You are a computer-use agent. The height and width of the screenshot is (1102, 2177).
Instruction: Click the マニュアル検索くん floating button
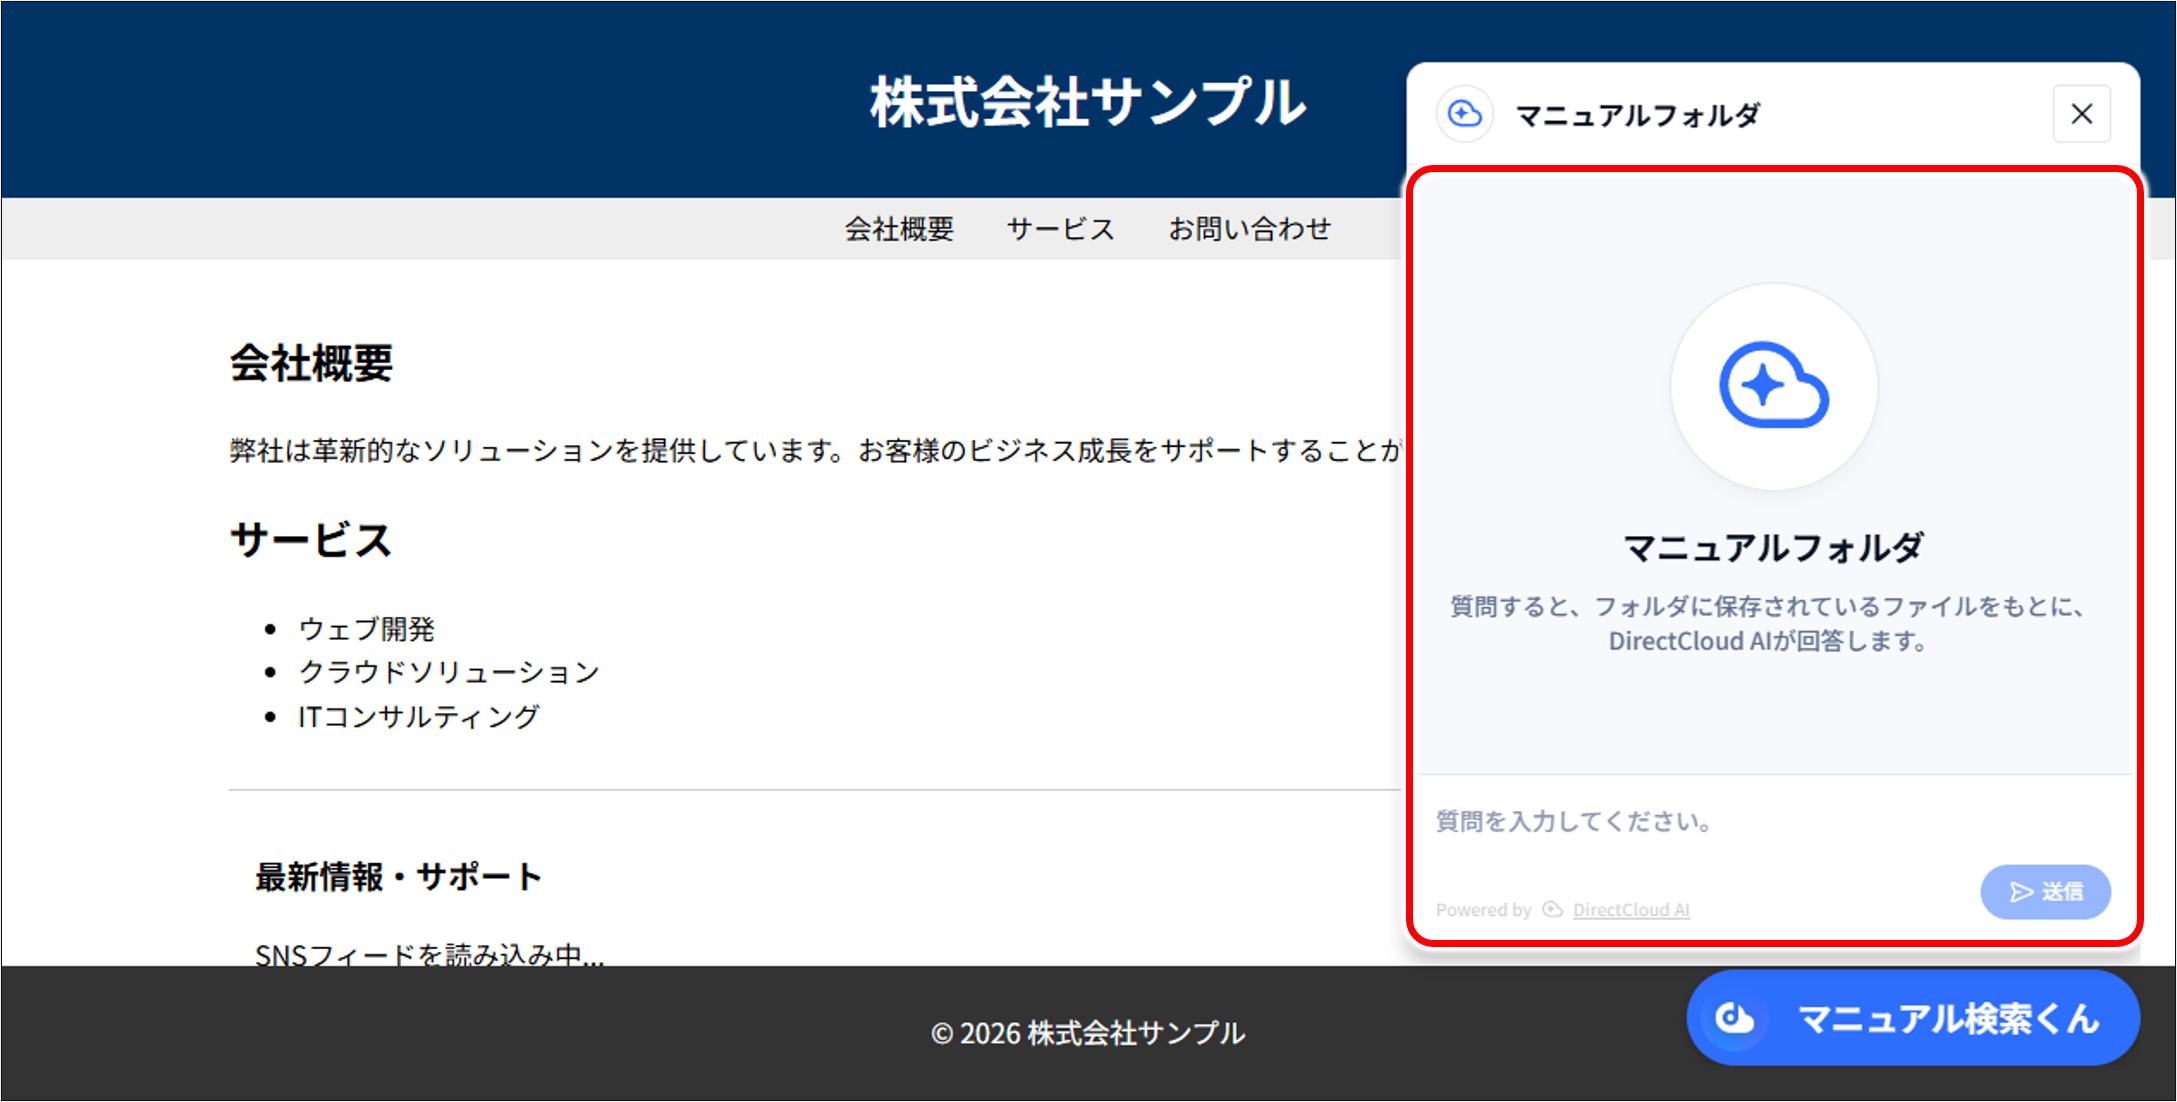pos(1913,1018)
